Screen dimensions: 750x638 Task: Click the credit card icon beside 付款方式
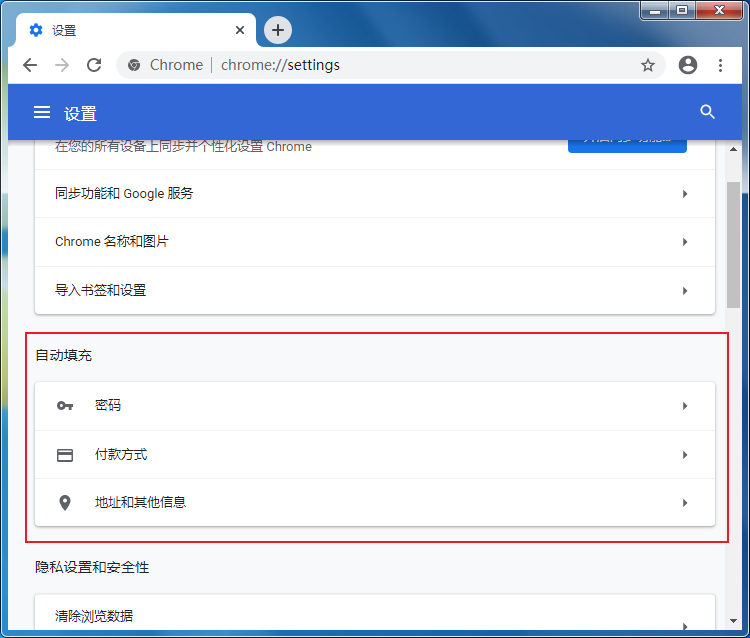point(65,455)
